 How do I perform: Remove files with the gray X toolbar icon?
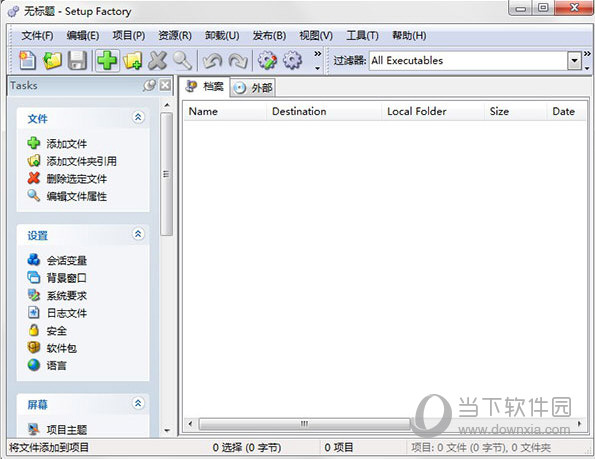pos(157,61)
